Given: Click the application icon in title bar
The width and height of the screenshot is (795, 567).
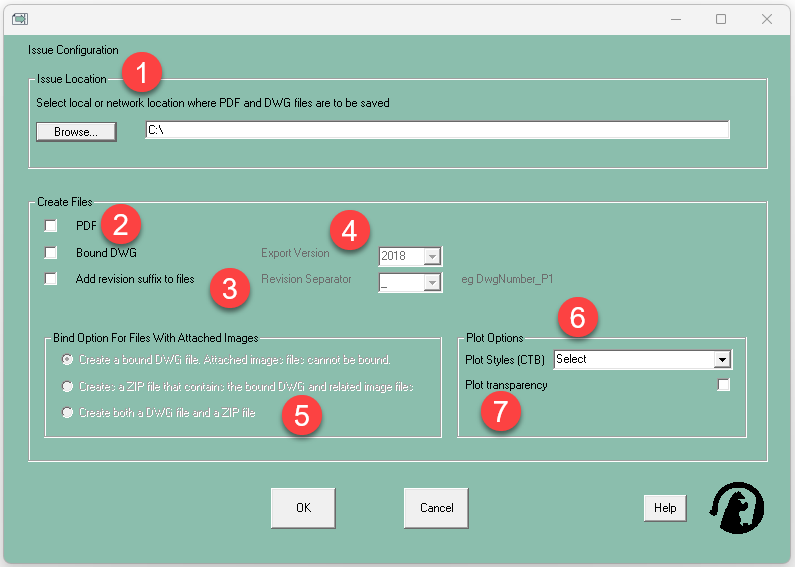Looking at the screenshot, I should [19, 19].
